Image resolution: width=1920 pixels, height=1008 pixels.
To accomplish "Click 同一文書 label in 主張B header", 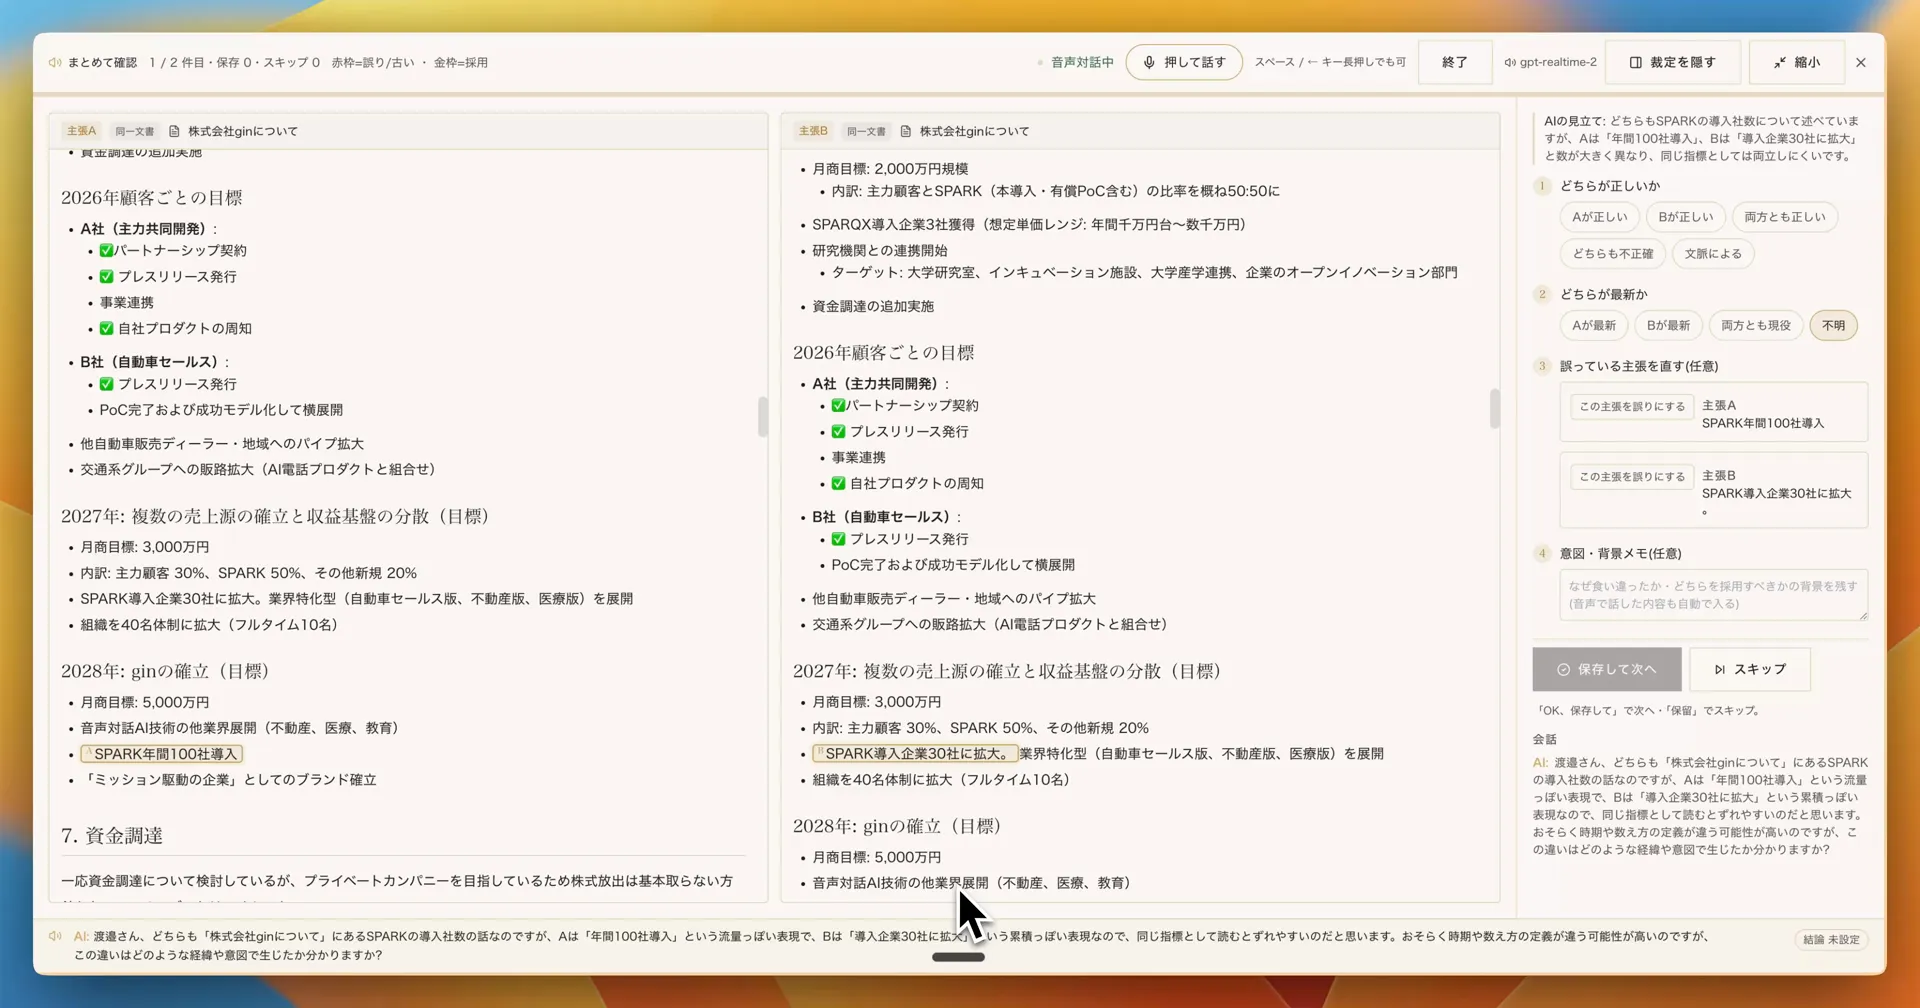I will [x=866, y=131].
